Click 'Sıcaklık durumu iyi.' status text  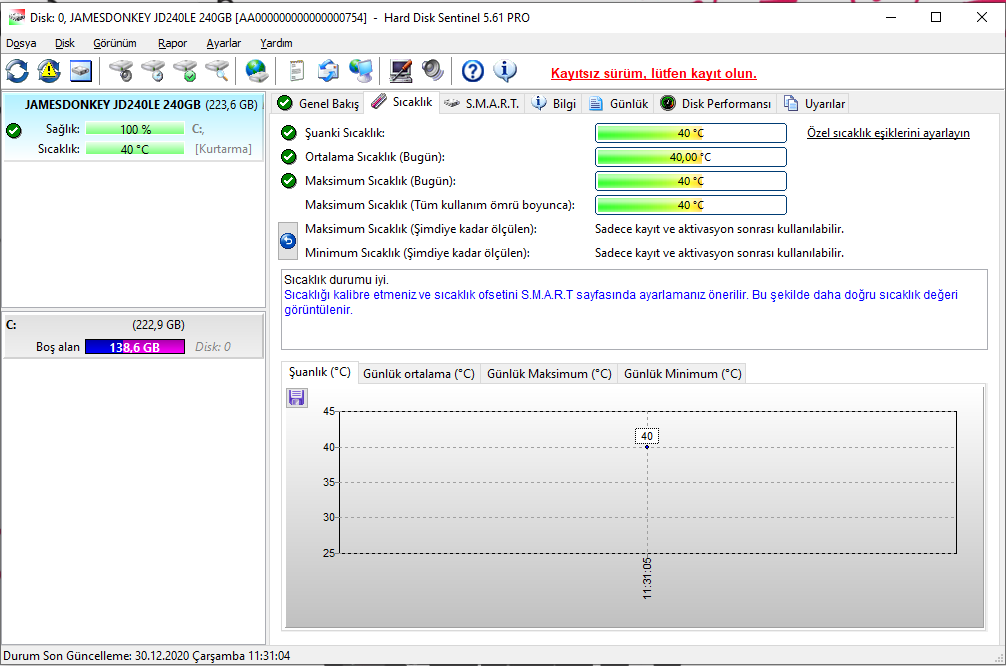coord(336,280)
